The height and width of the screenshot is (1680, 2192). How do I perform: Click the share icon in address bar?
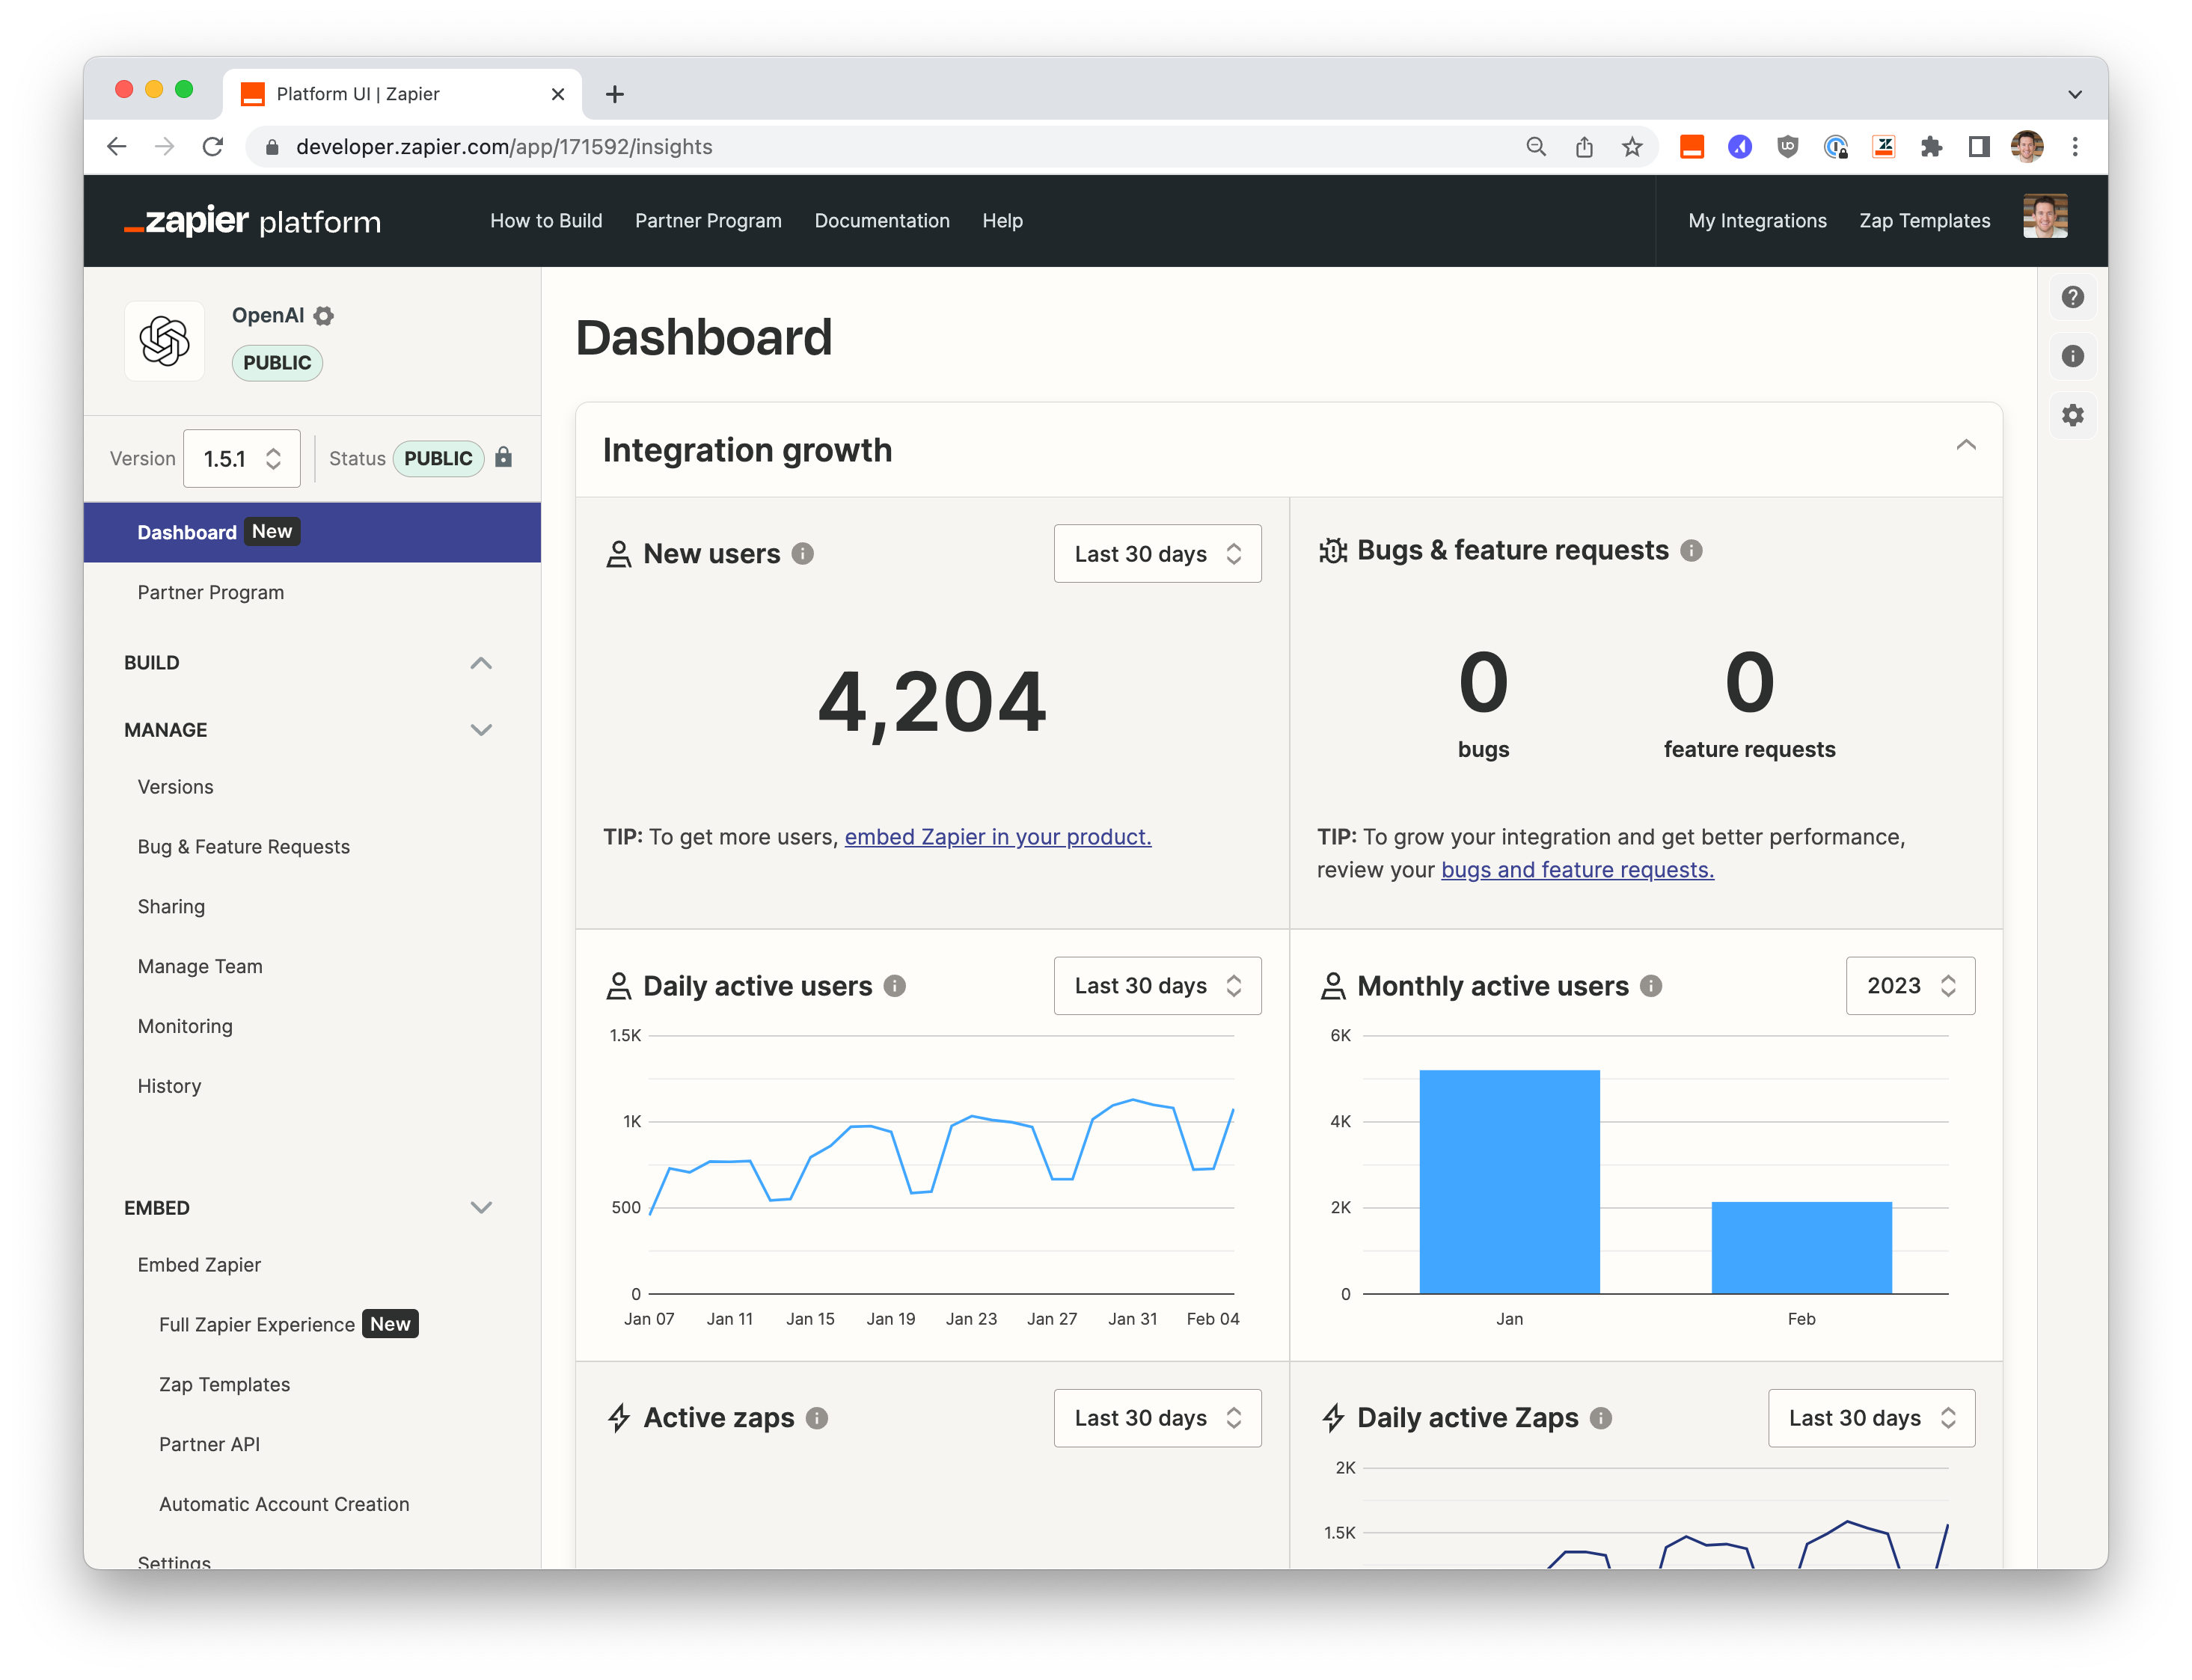(x=1584, y=147)
